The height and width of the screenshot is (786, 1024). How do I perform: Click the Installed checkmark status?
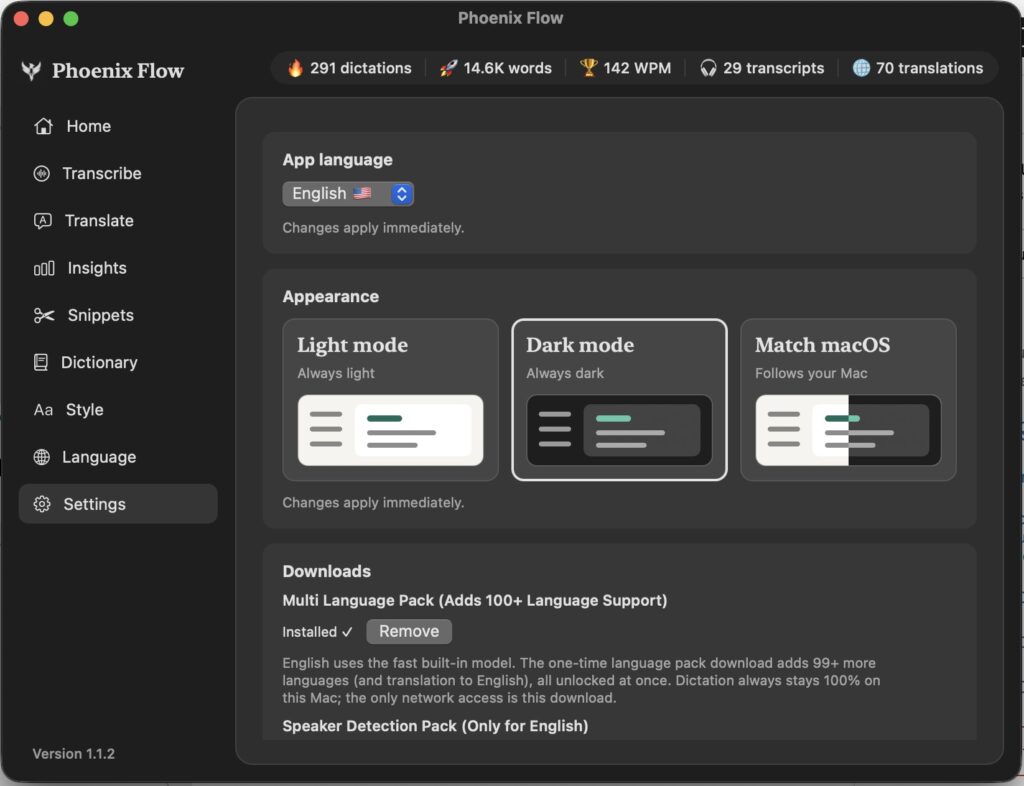tap(317, 632)
